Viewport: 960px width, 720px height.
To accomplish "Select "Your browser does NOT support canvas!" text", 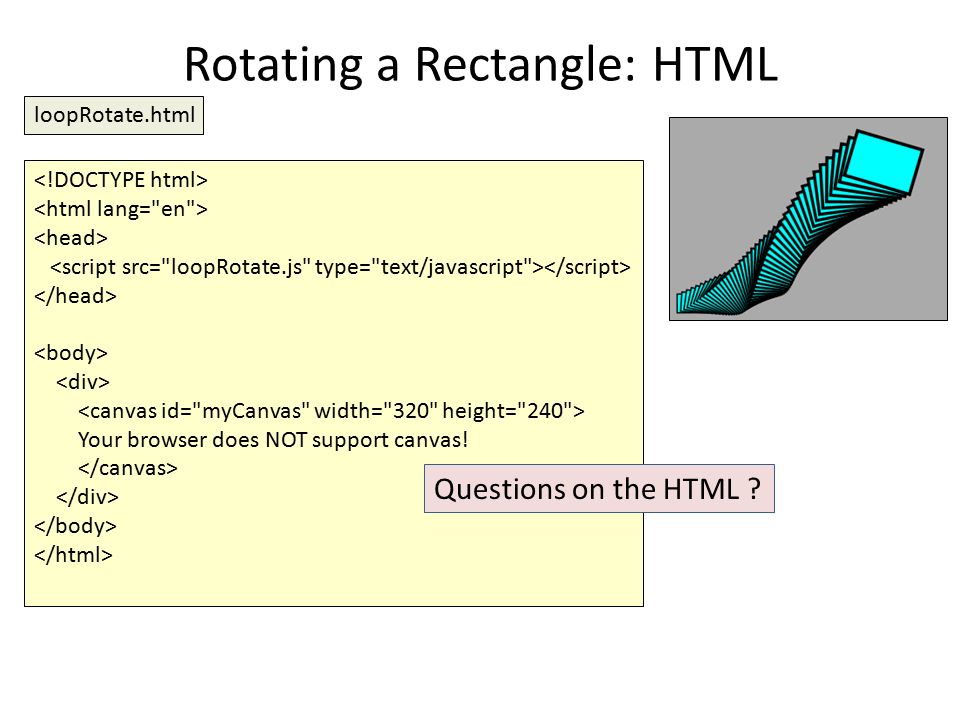I will [273, 440].
